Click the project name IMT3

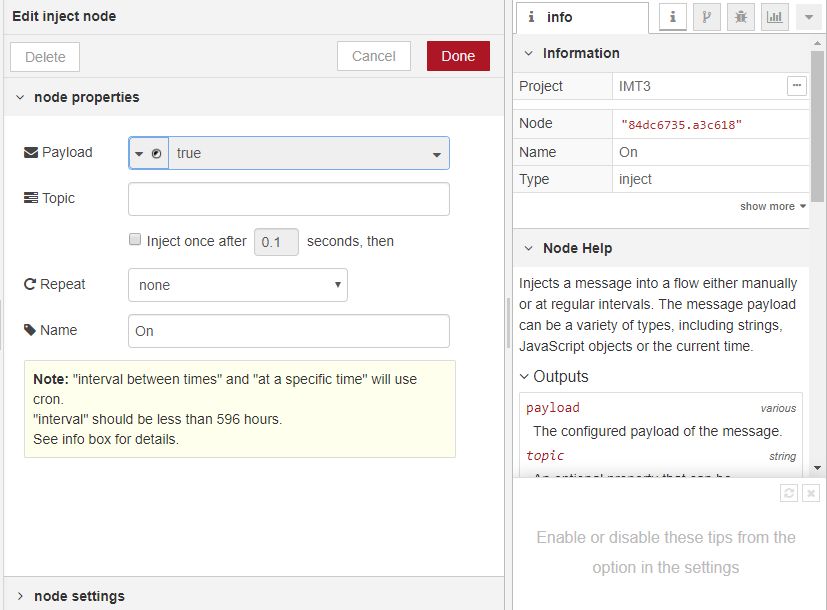634,86
